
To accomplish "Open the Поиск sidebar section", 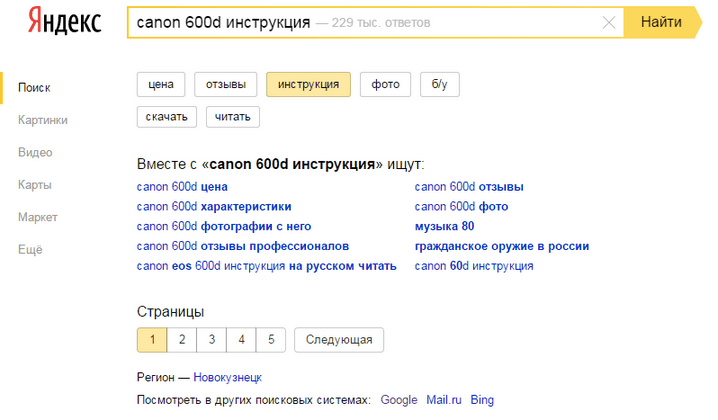I will pyautogui.click(x=34, y=87).
